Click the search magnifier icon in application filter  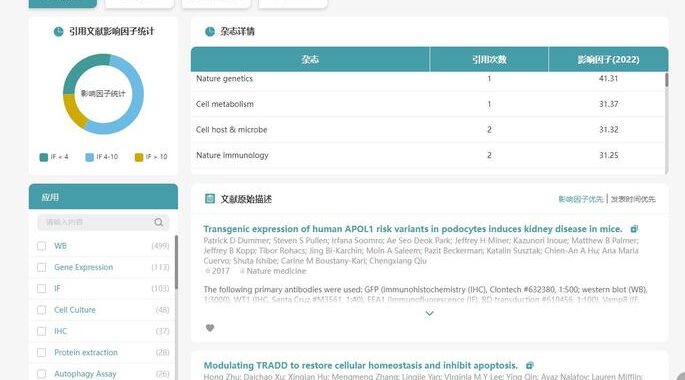(159, 222)
